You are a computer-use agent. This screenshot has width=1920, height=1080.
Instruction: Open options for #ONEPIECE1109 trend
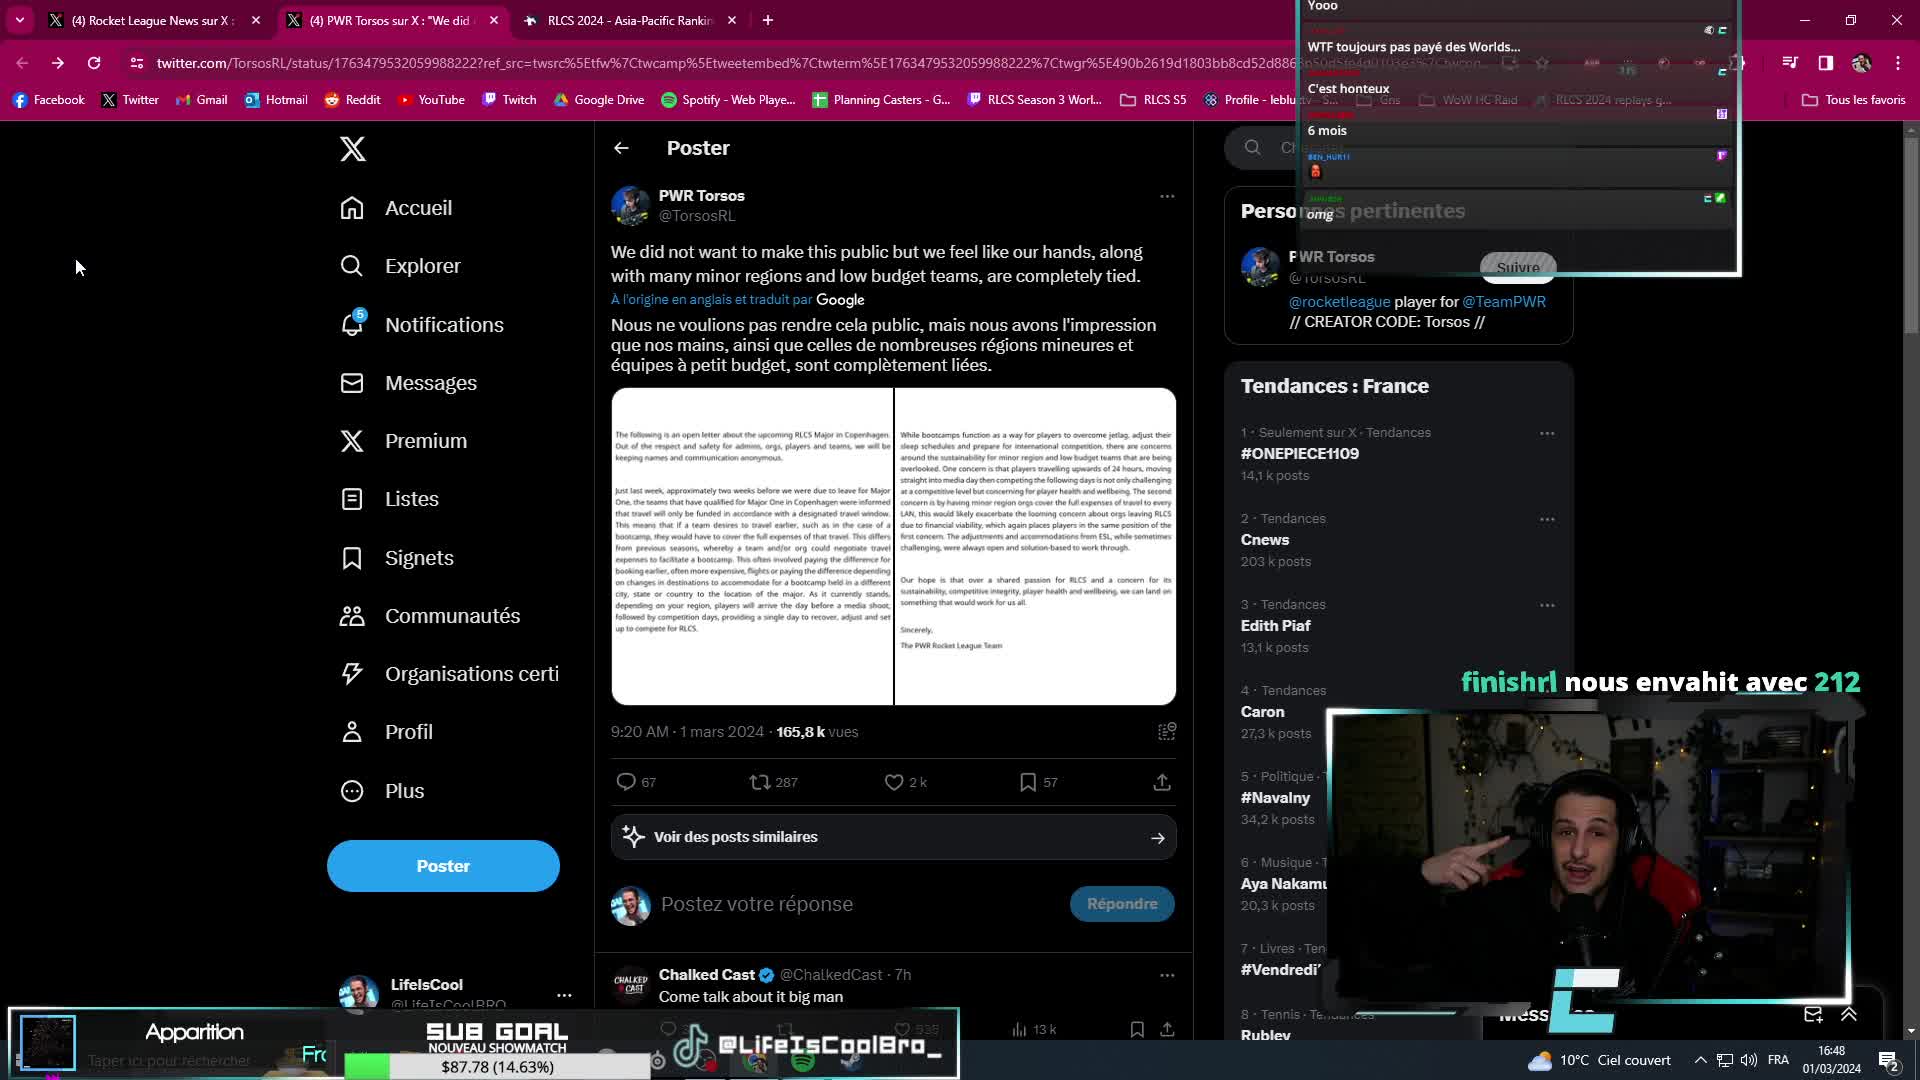point(1547,434)
